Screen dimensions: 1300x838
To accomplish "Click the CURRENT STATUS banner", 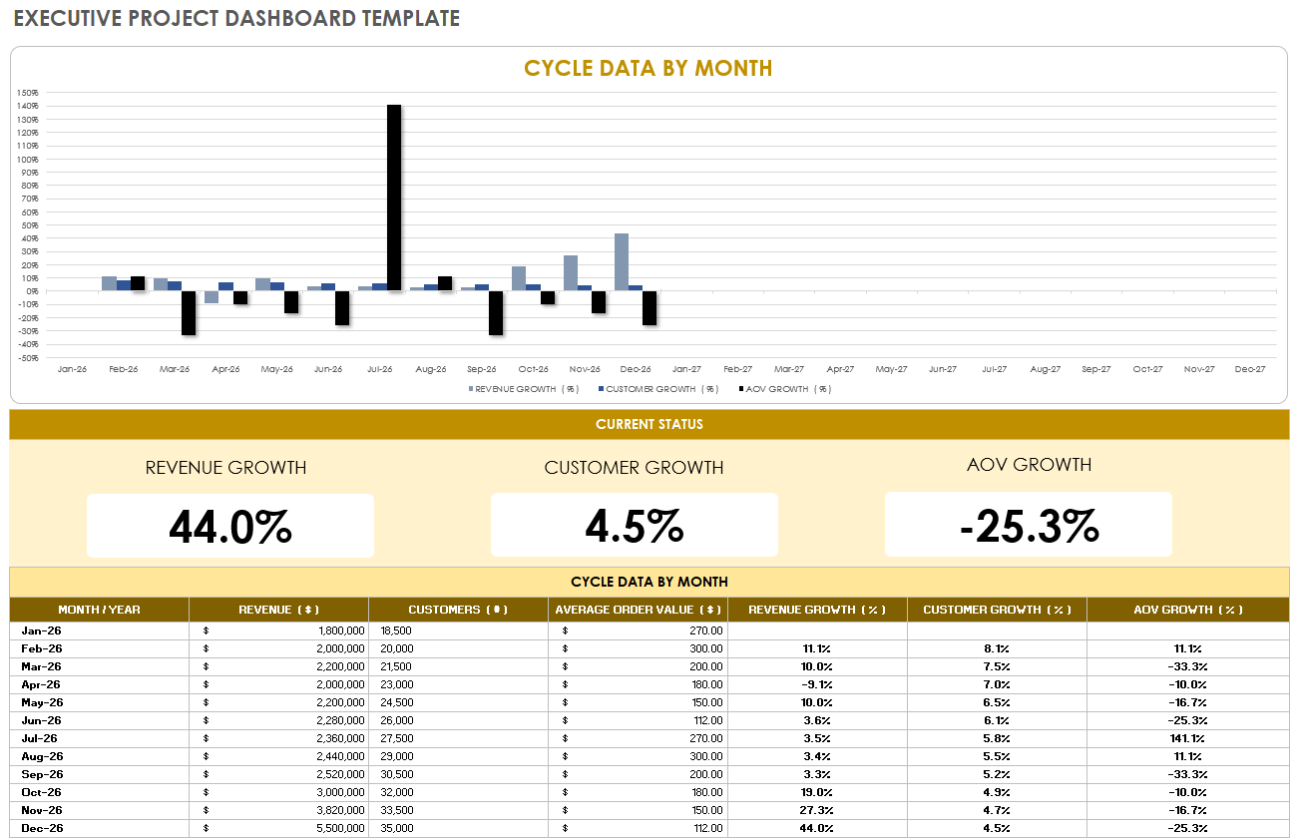I will coord(650,424).
